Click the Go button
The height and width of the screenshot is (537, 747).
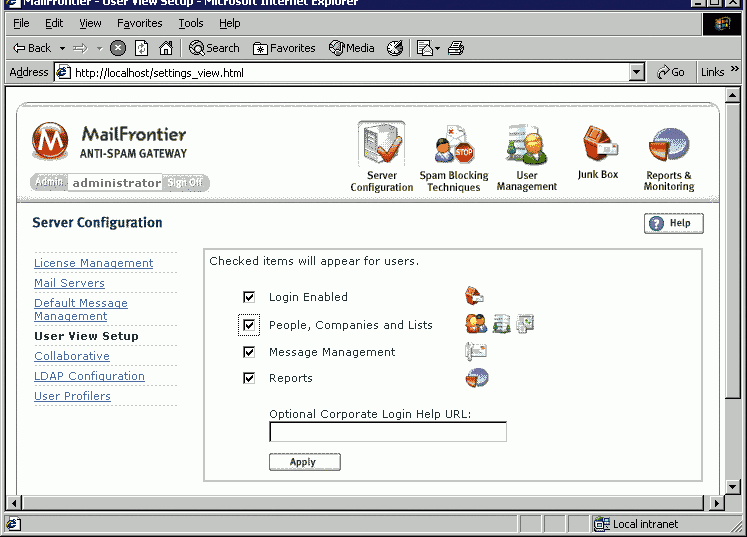tap(671, 72)
